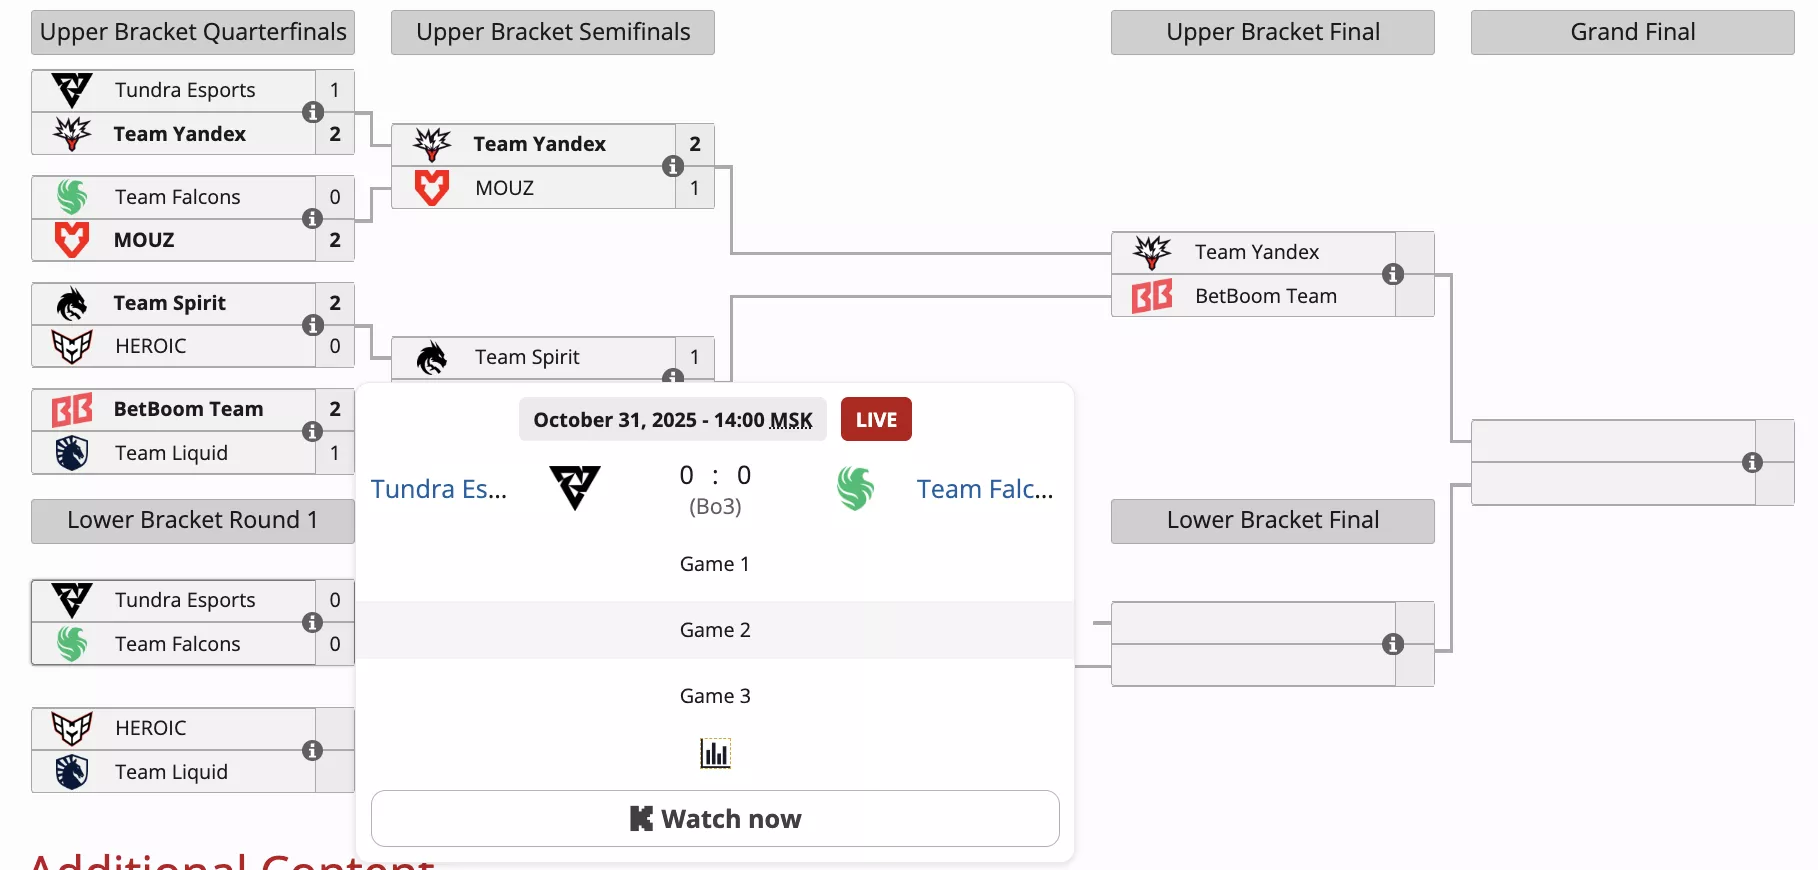Screen dimensions: 1818x870
Task: Show details for Team Spirit vs HEROIC match
Action: pos(313,325)
